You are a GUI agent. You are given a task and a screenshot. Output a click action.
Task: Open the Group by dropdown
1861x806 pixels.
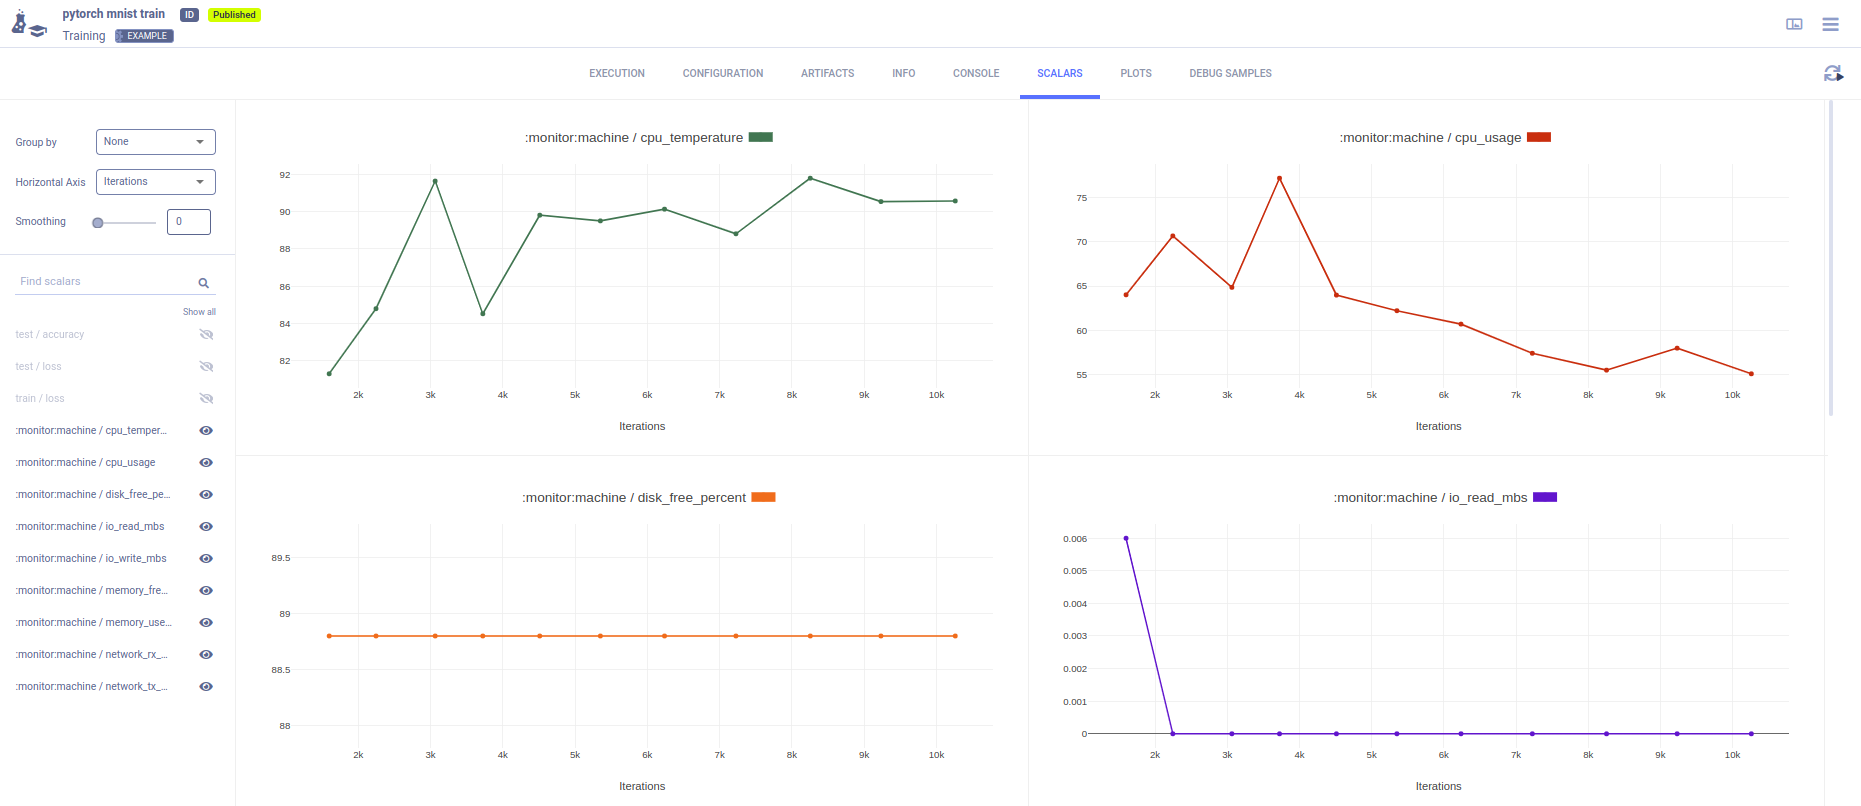155,142
